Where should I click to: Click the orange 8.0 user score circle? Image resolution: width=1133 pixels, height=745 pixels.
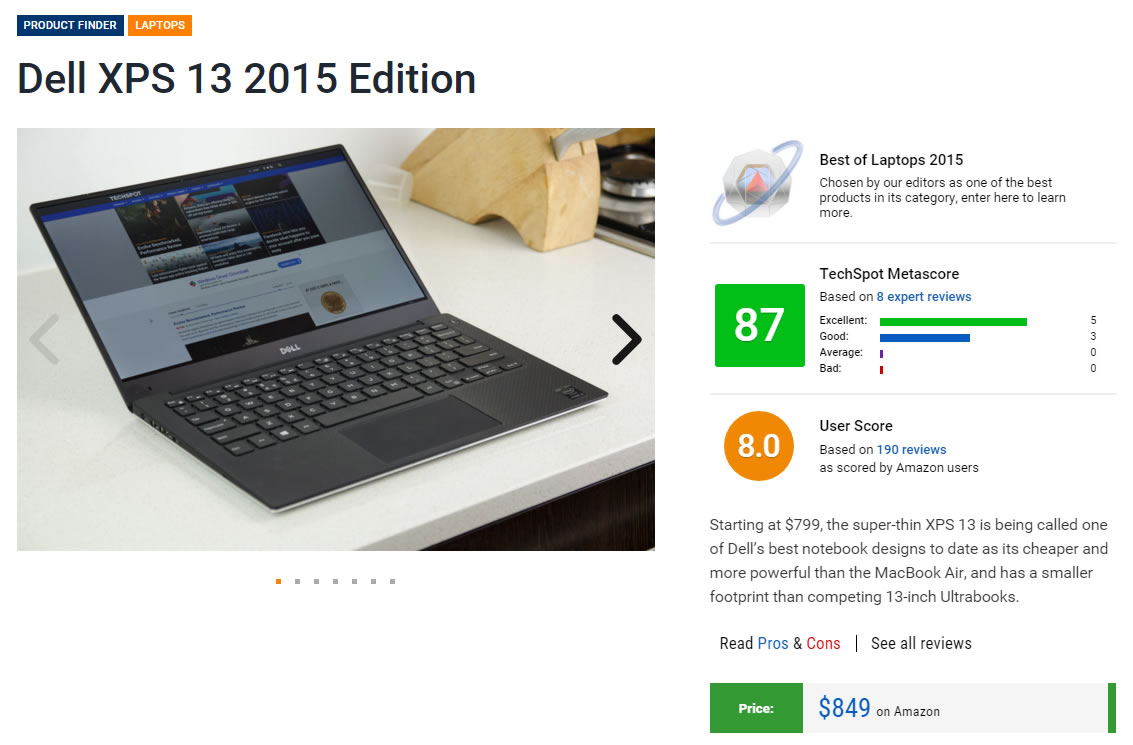tap(759, 446)
